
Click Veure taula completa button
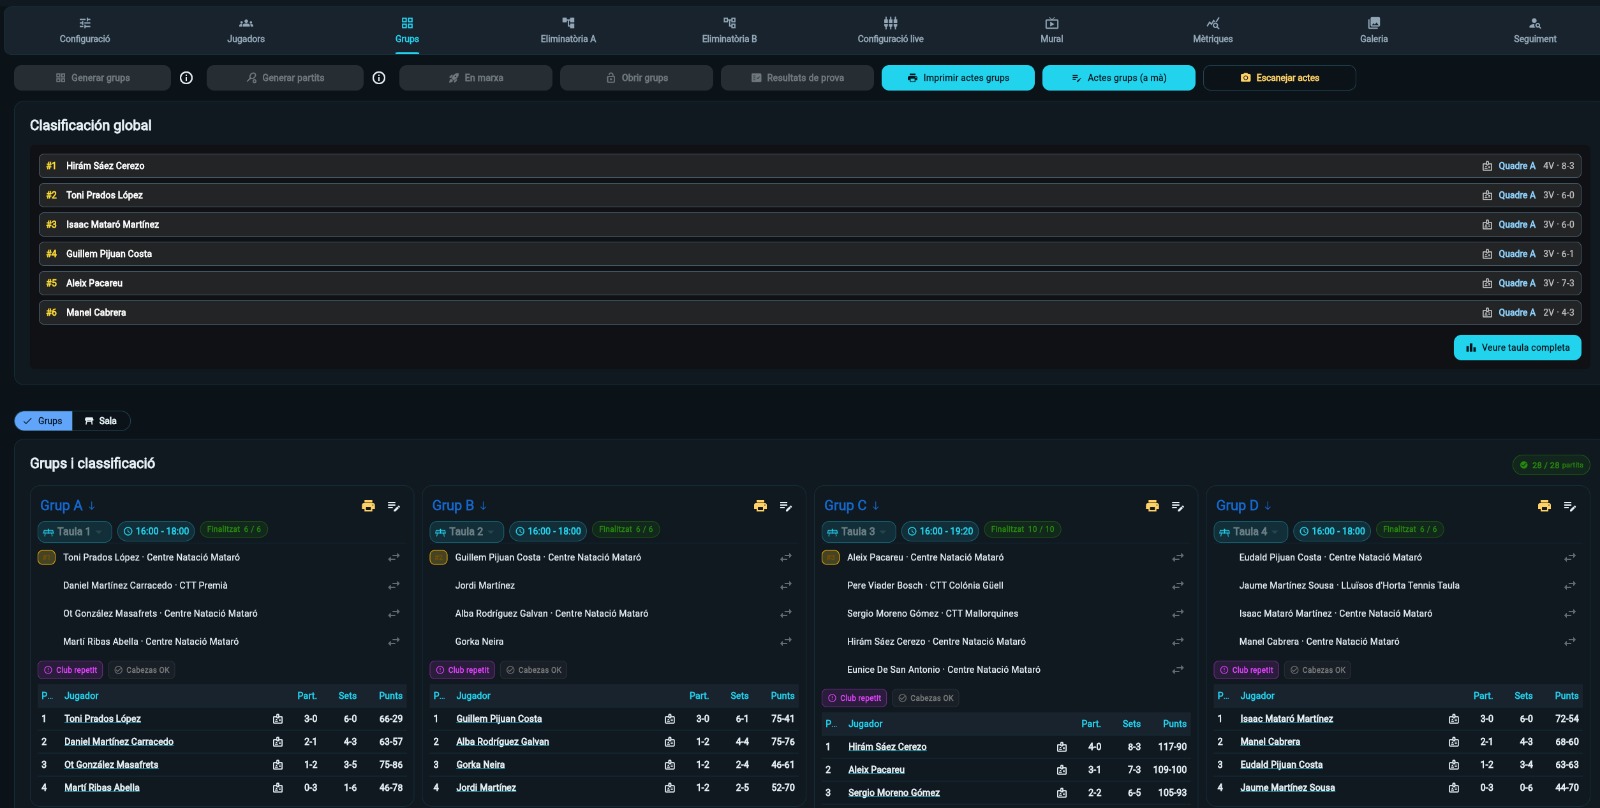coord(1517,348)
